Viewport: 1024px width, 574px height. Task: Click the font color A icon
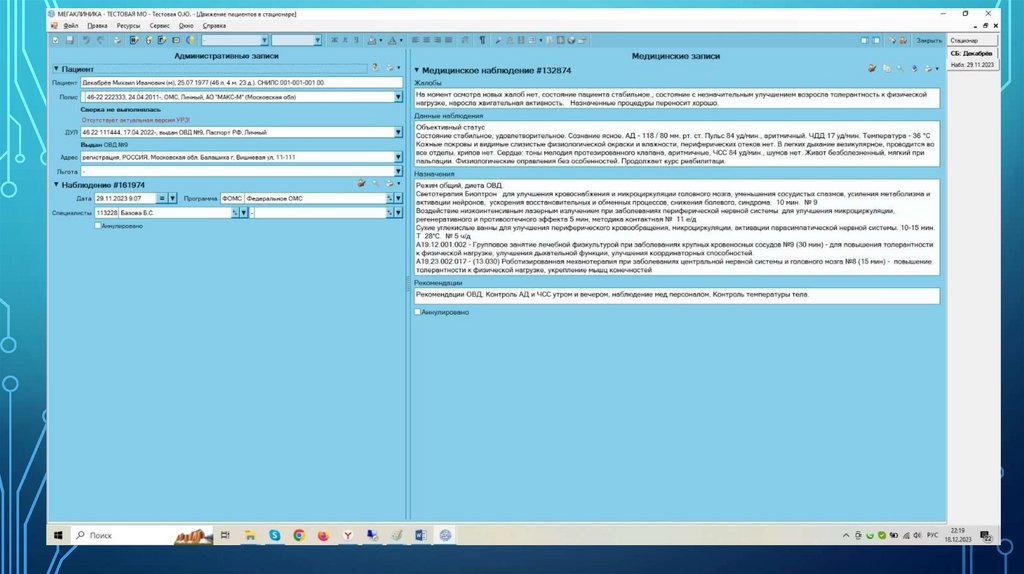pyautogui.click(x=392, y=40)
